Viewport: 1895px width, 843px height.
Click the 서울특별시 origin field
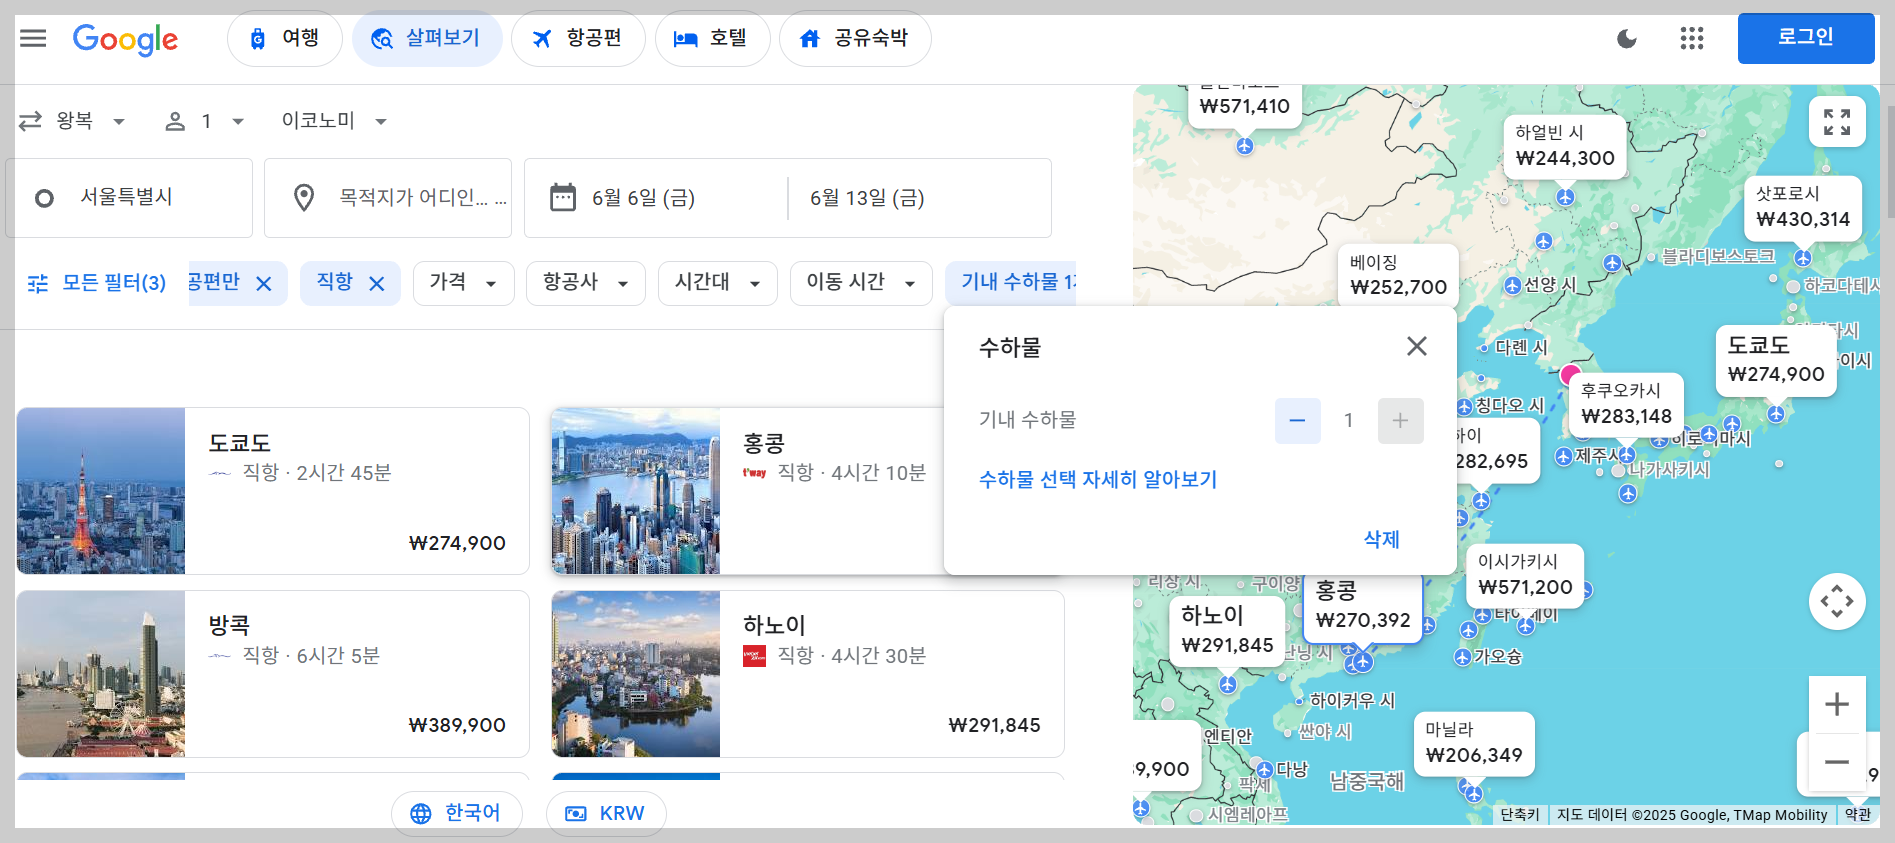[x=129, y=198]
